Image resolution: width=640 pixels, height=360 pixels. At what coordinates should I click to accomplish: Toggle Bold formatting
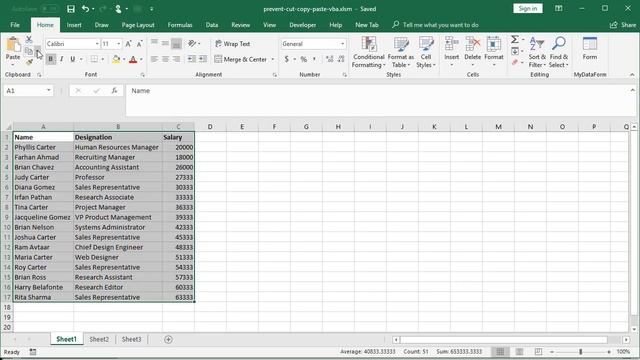point(51,60)
